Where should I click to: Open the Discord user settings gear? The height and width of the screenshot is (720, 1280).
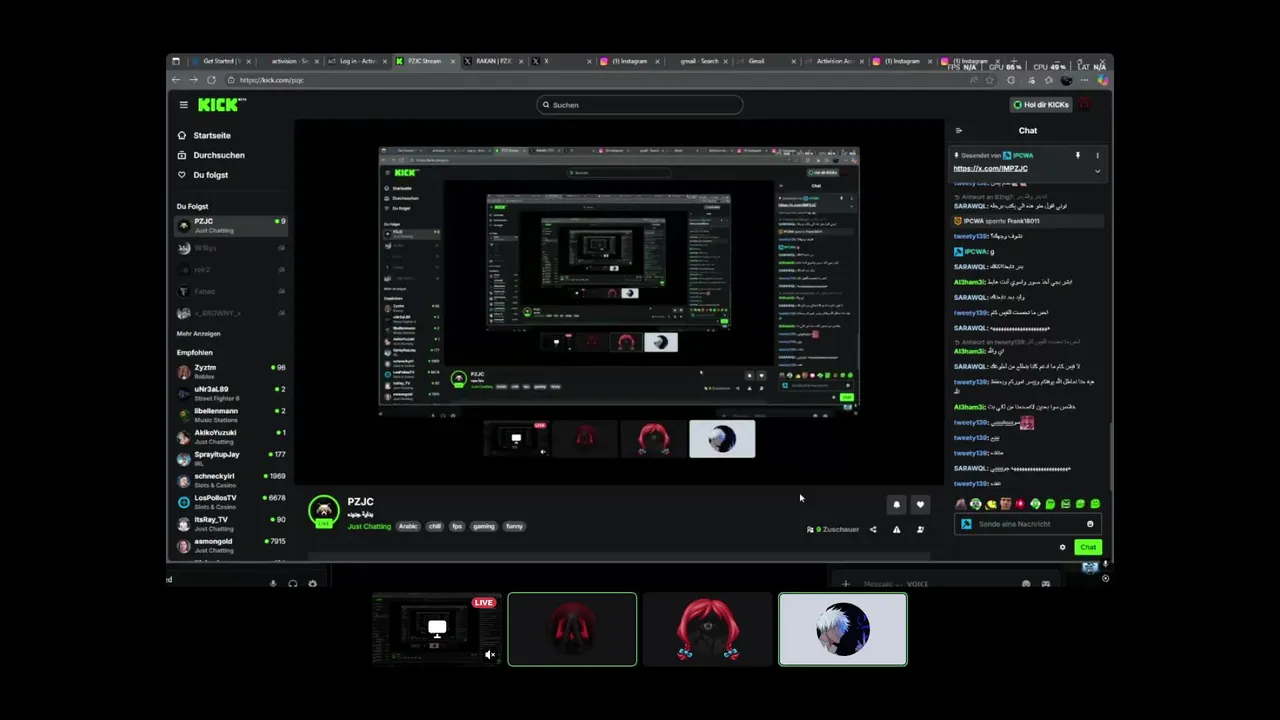click(x=313, y=583)
